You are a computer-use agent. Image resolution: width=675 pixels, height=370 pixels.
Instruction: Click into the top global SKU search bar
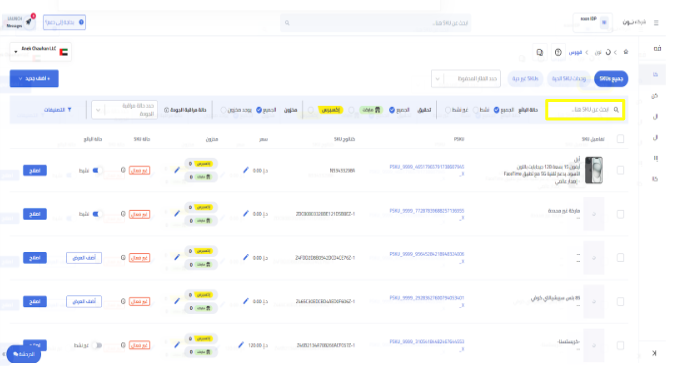coord(375,23)
